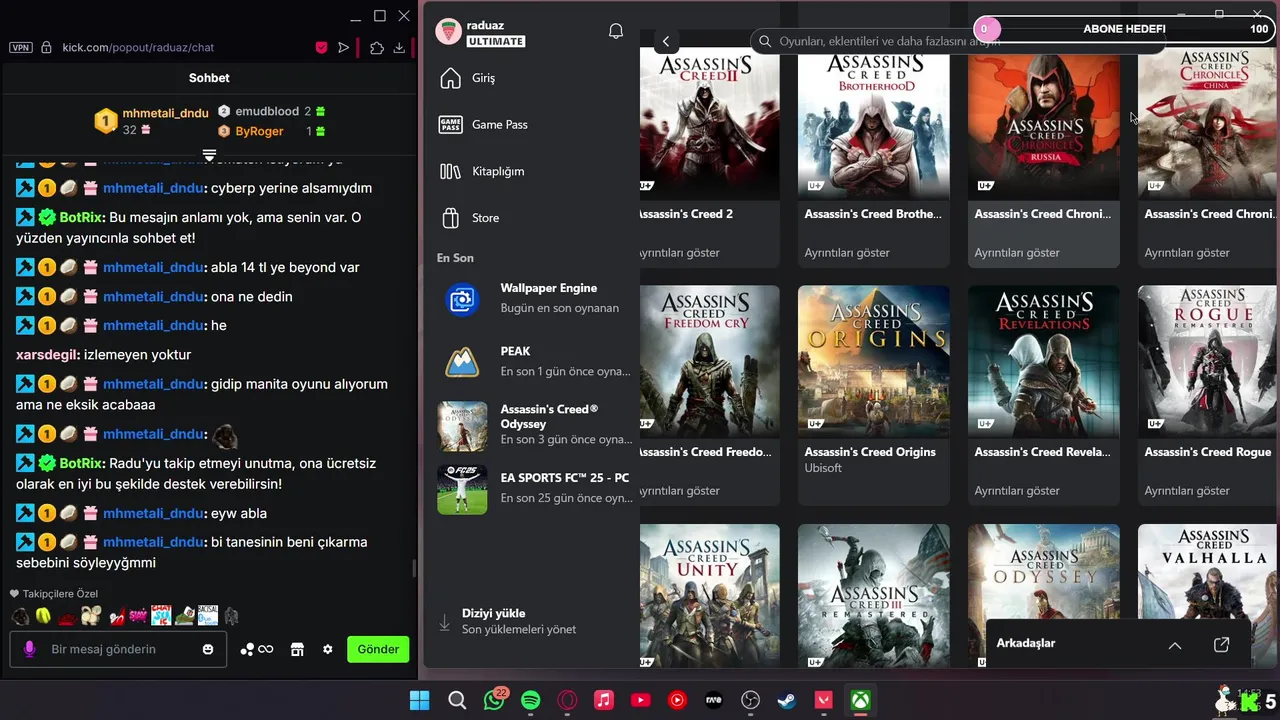Click the raduaz profile avatar
The image size is (1280, 720).
pos(448,32)
